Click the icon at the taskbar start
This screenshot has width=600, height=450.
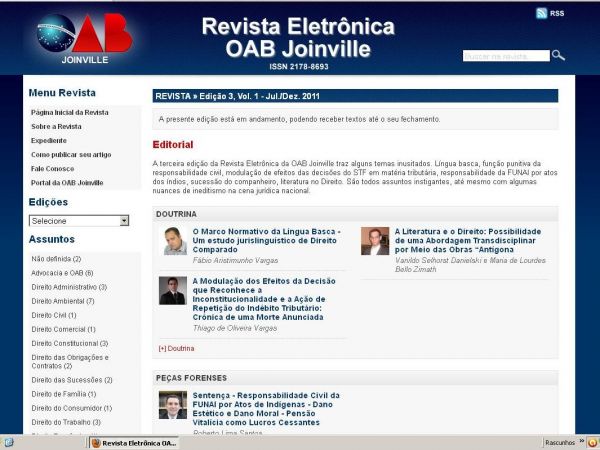pyautogui.click(x=8, y=443)
